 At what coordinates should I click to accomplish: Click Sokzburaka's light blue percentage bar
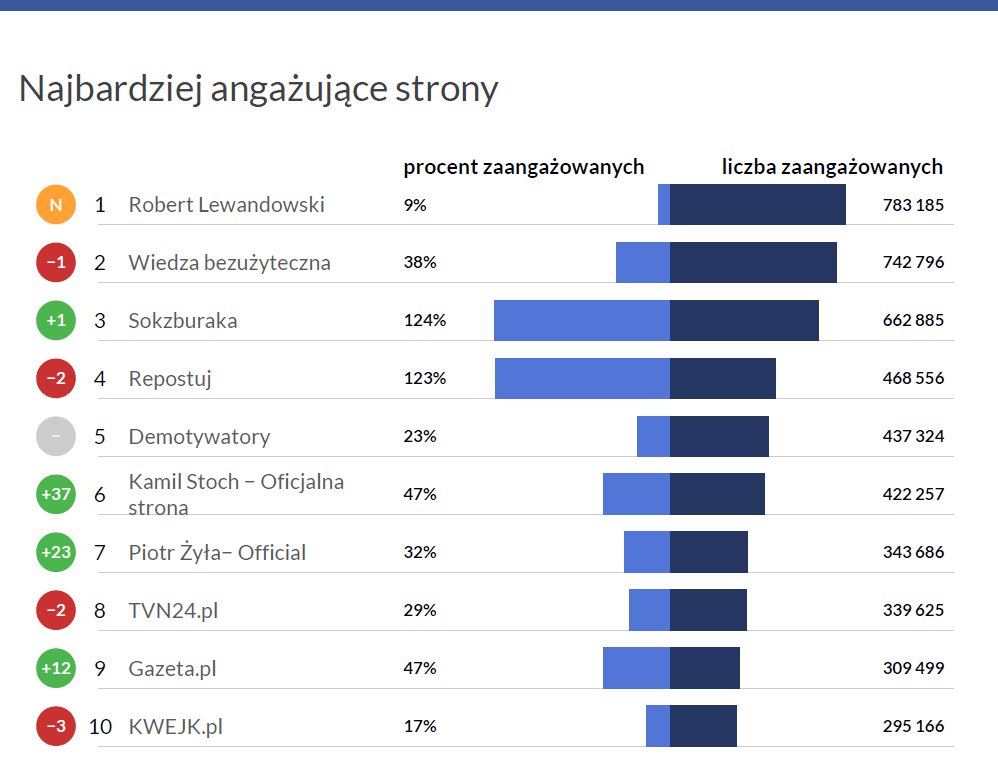pyautogui.click(x=581, y=321)
